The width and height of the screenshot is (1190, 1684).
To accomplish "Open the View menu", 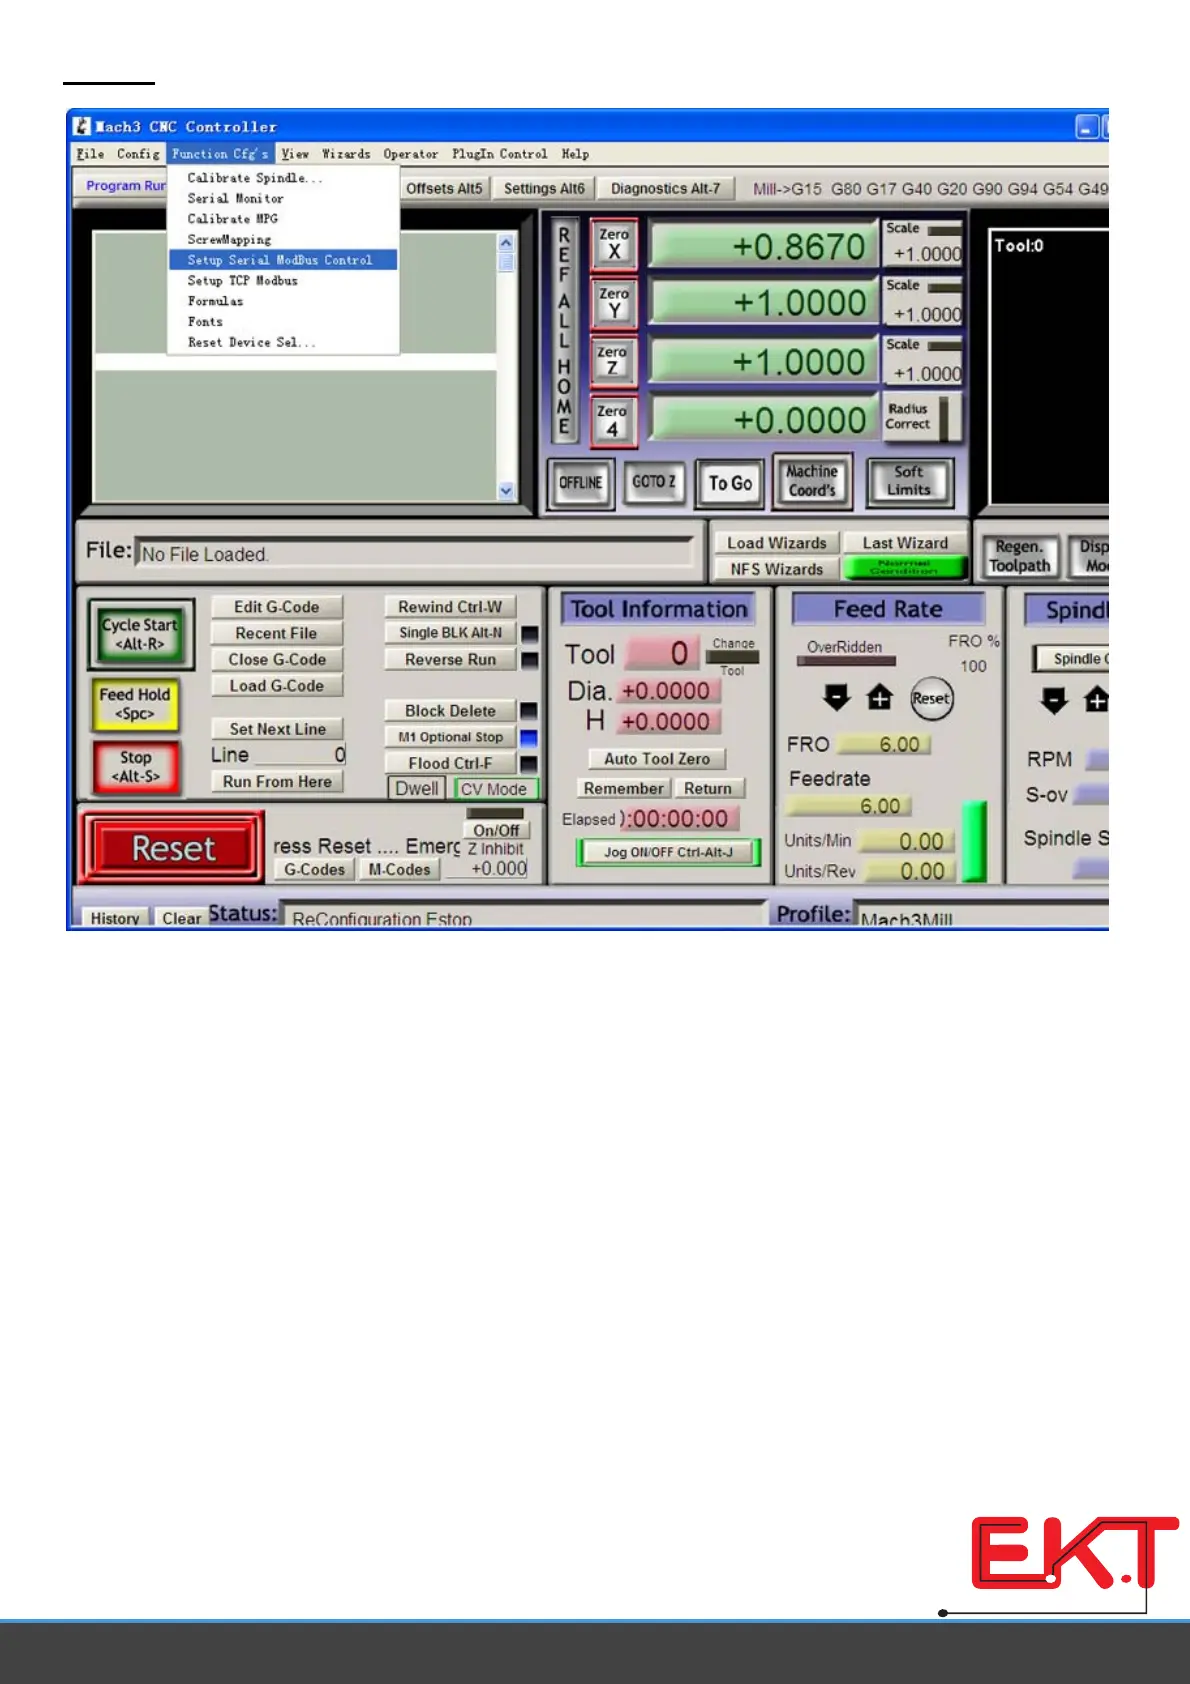I will tap(295, 154).
